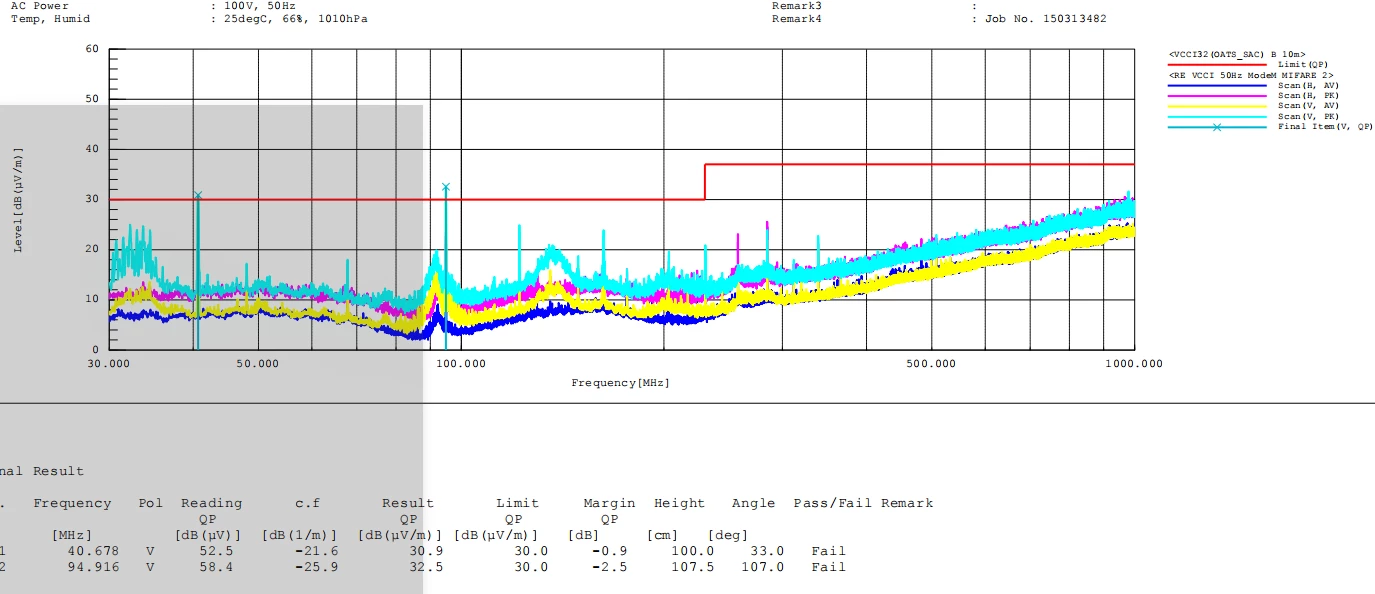Click the 'Frequency' table column header
Image resolution: width=1375 pixels, height=594 pixels.
(72, 503)
